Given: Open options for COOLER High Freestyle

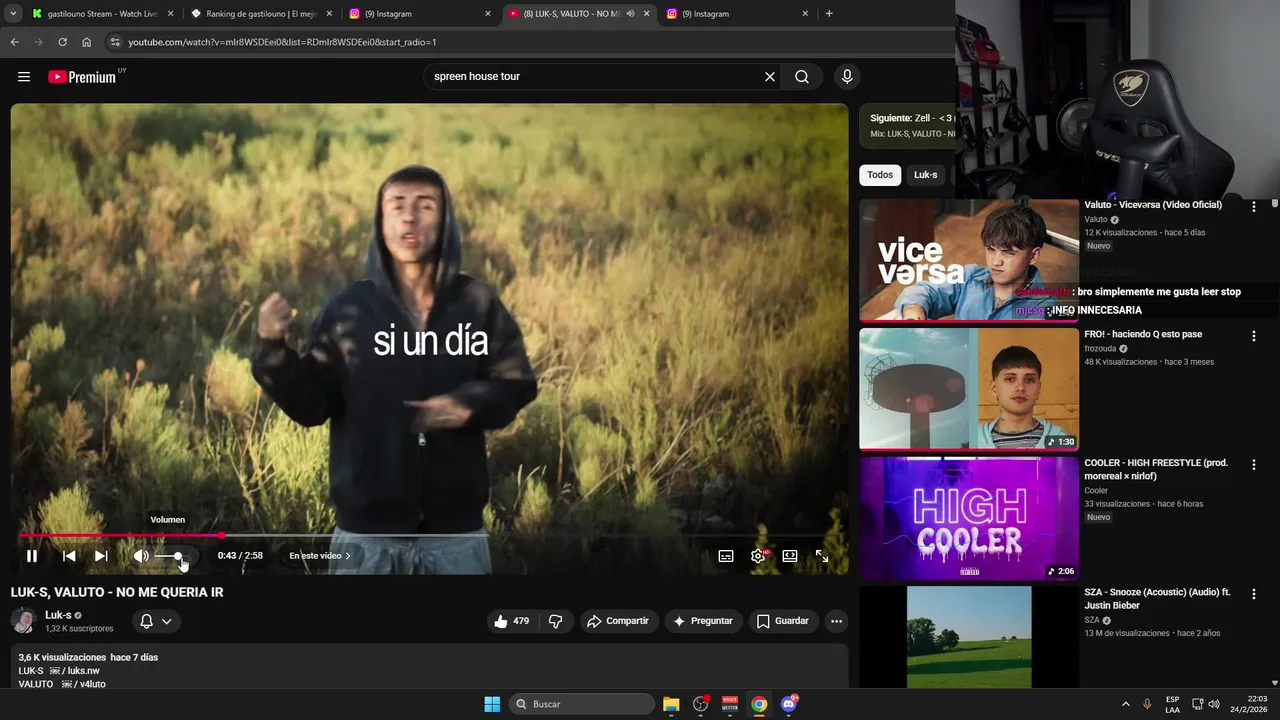Looking at the screenshot, I should pos(1253,465).
